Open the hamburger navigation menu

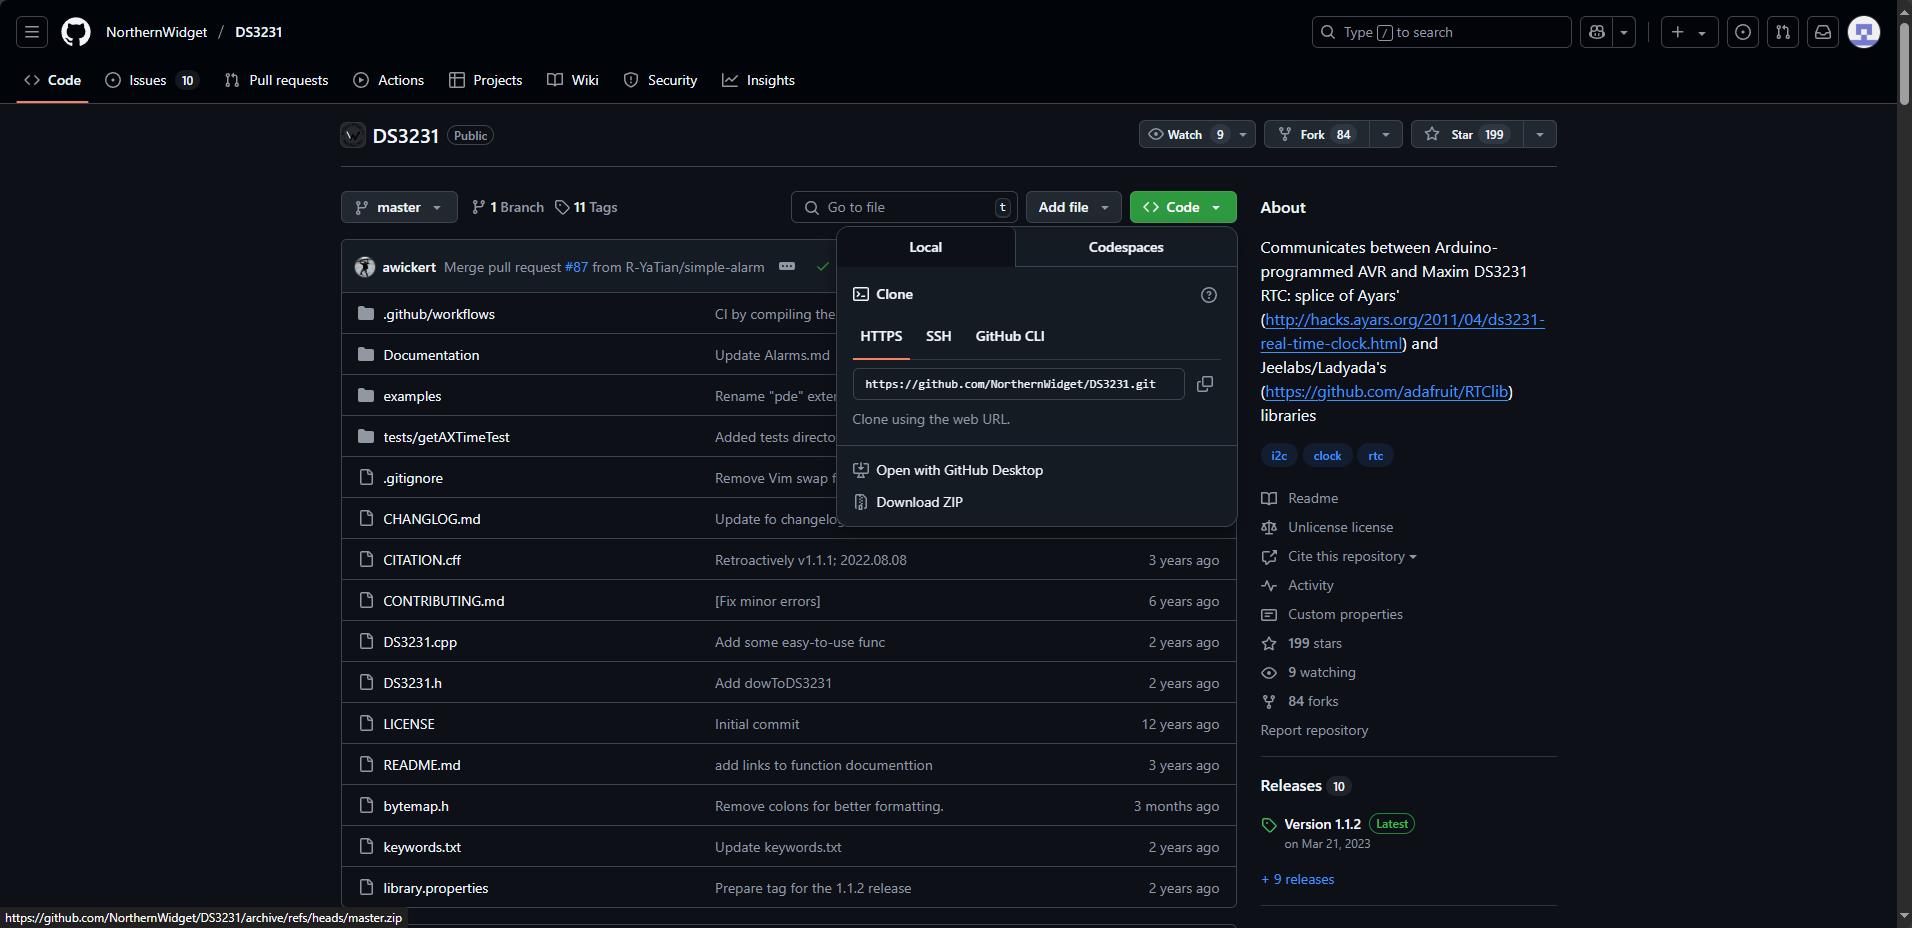click(32, 32)
